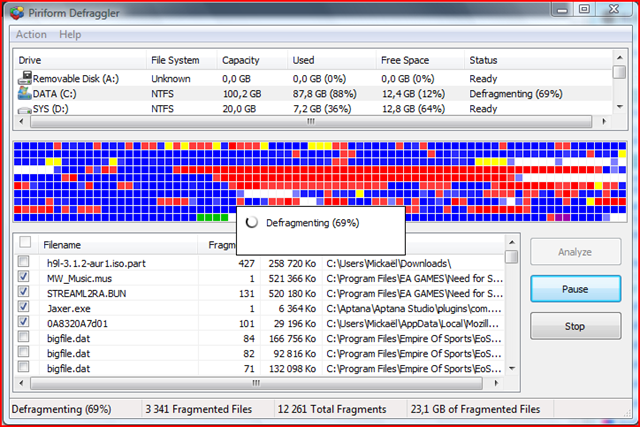
Task: Click drive list horizontal scrollbar thumb
Action: [x=311, y=121]
